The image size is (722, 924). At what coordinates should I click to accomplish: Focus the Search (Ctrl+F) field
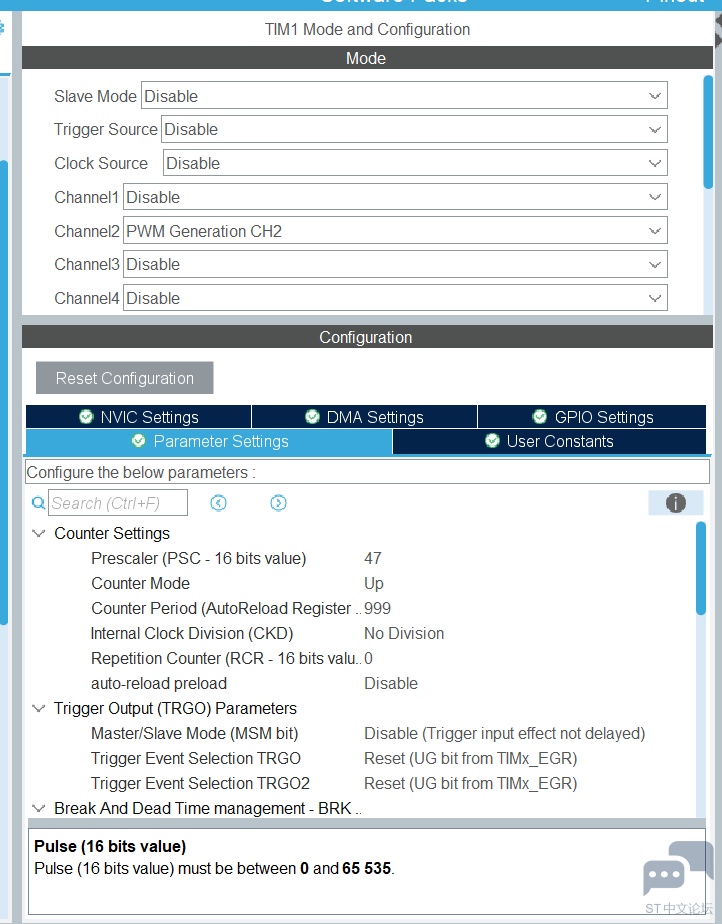[118, 503]
